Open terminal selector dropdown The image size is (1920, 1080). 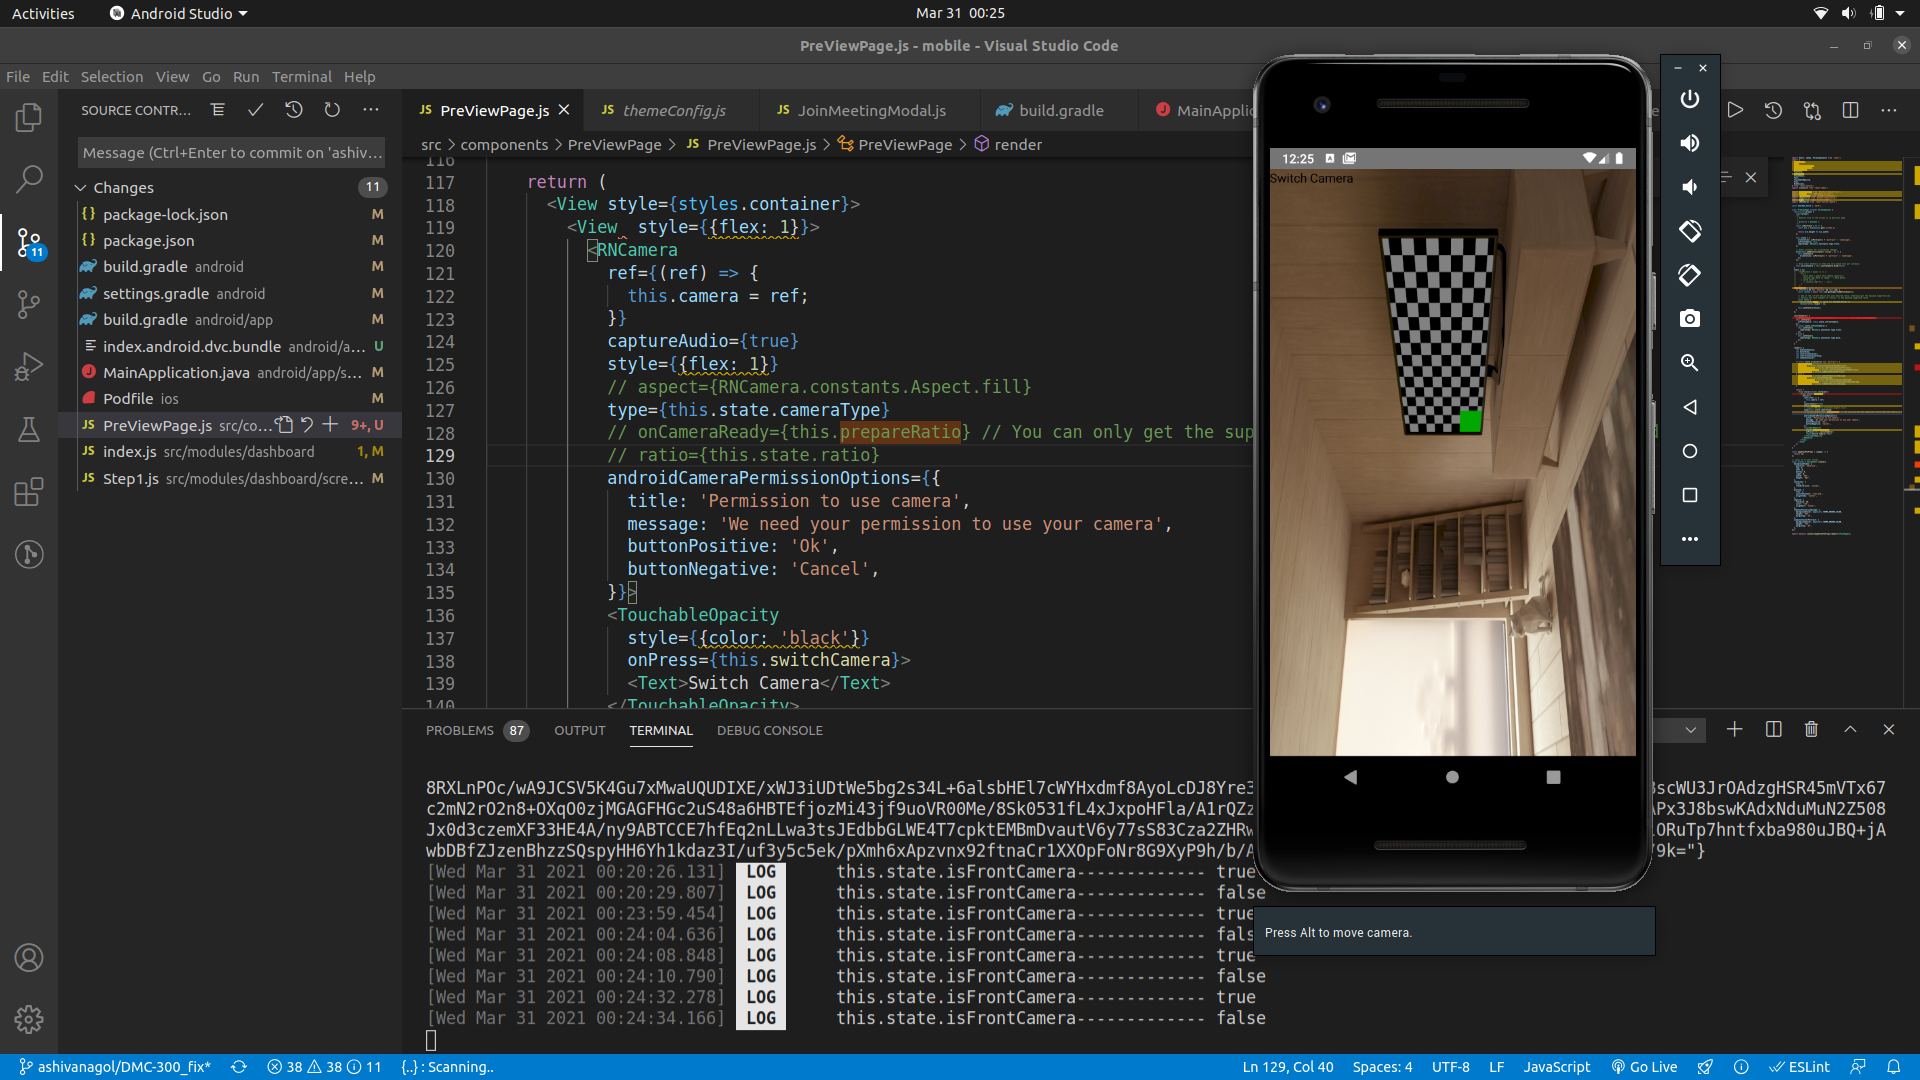pyautogui.click(x=1690, y=730)
